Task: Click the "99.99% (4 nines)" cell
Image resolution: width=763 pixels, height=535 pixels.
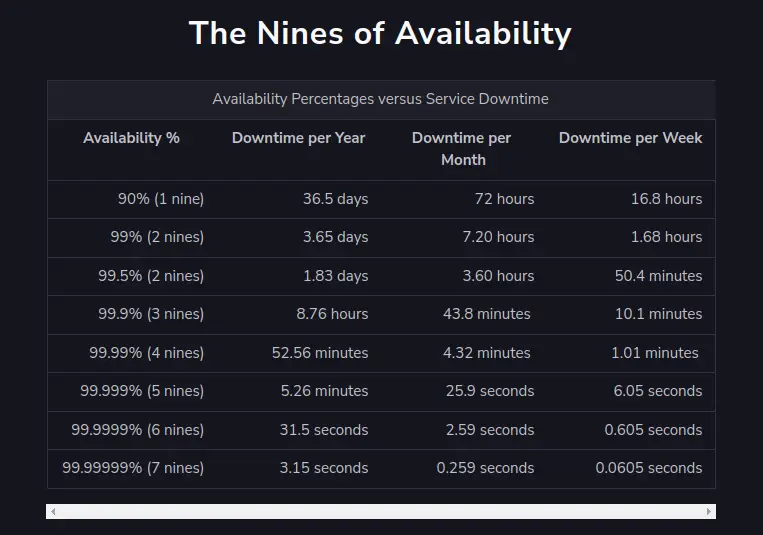Action: (146, 353)
